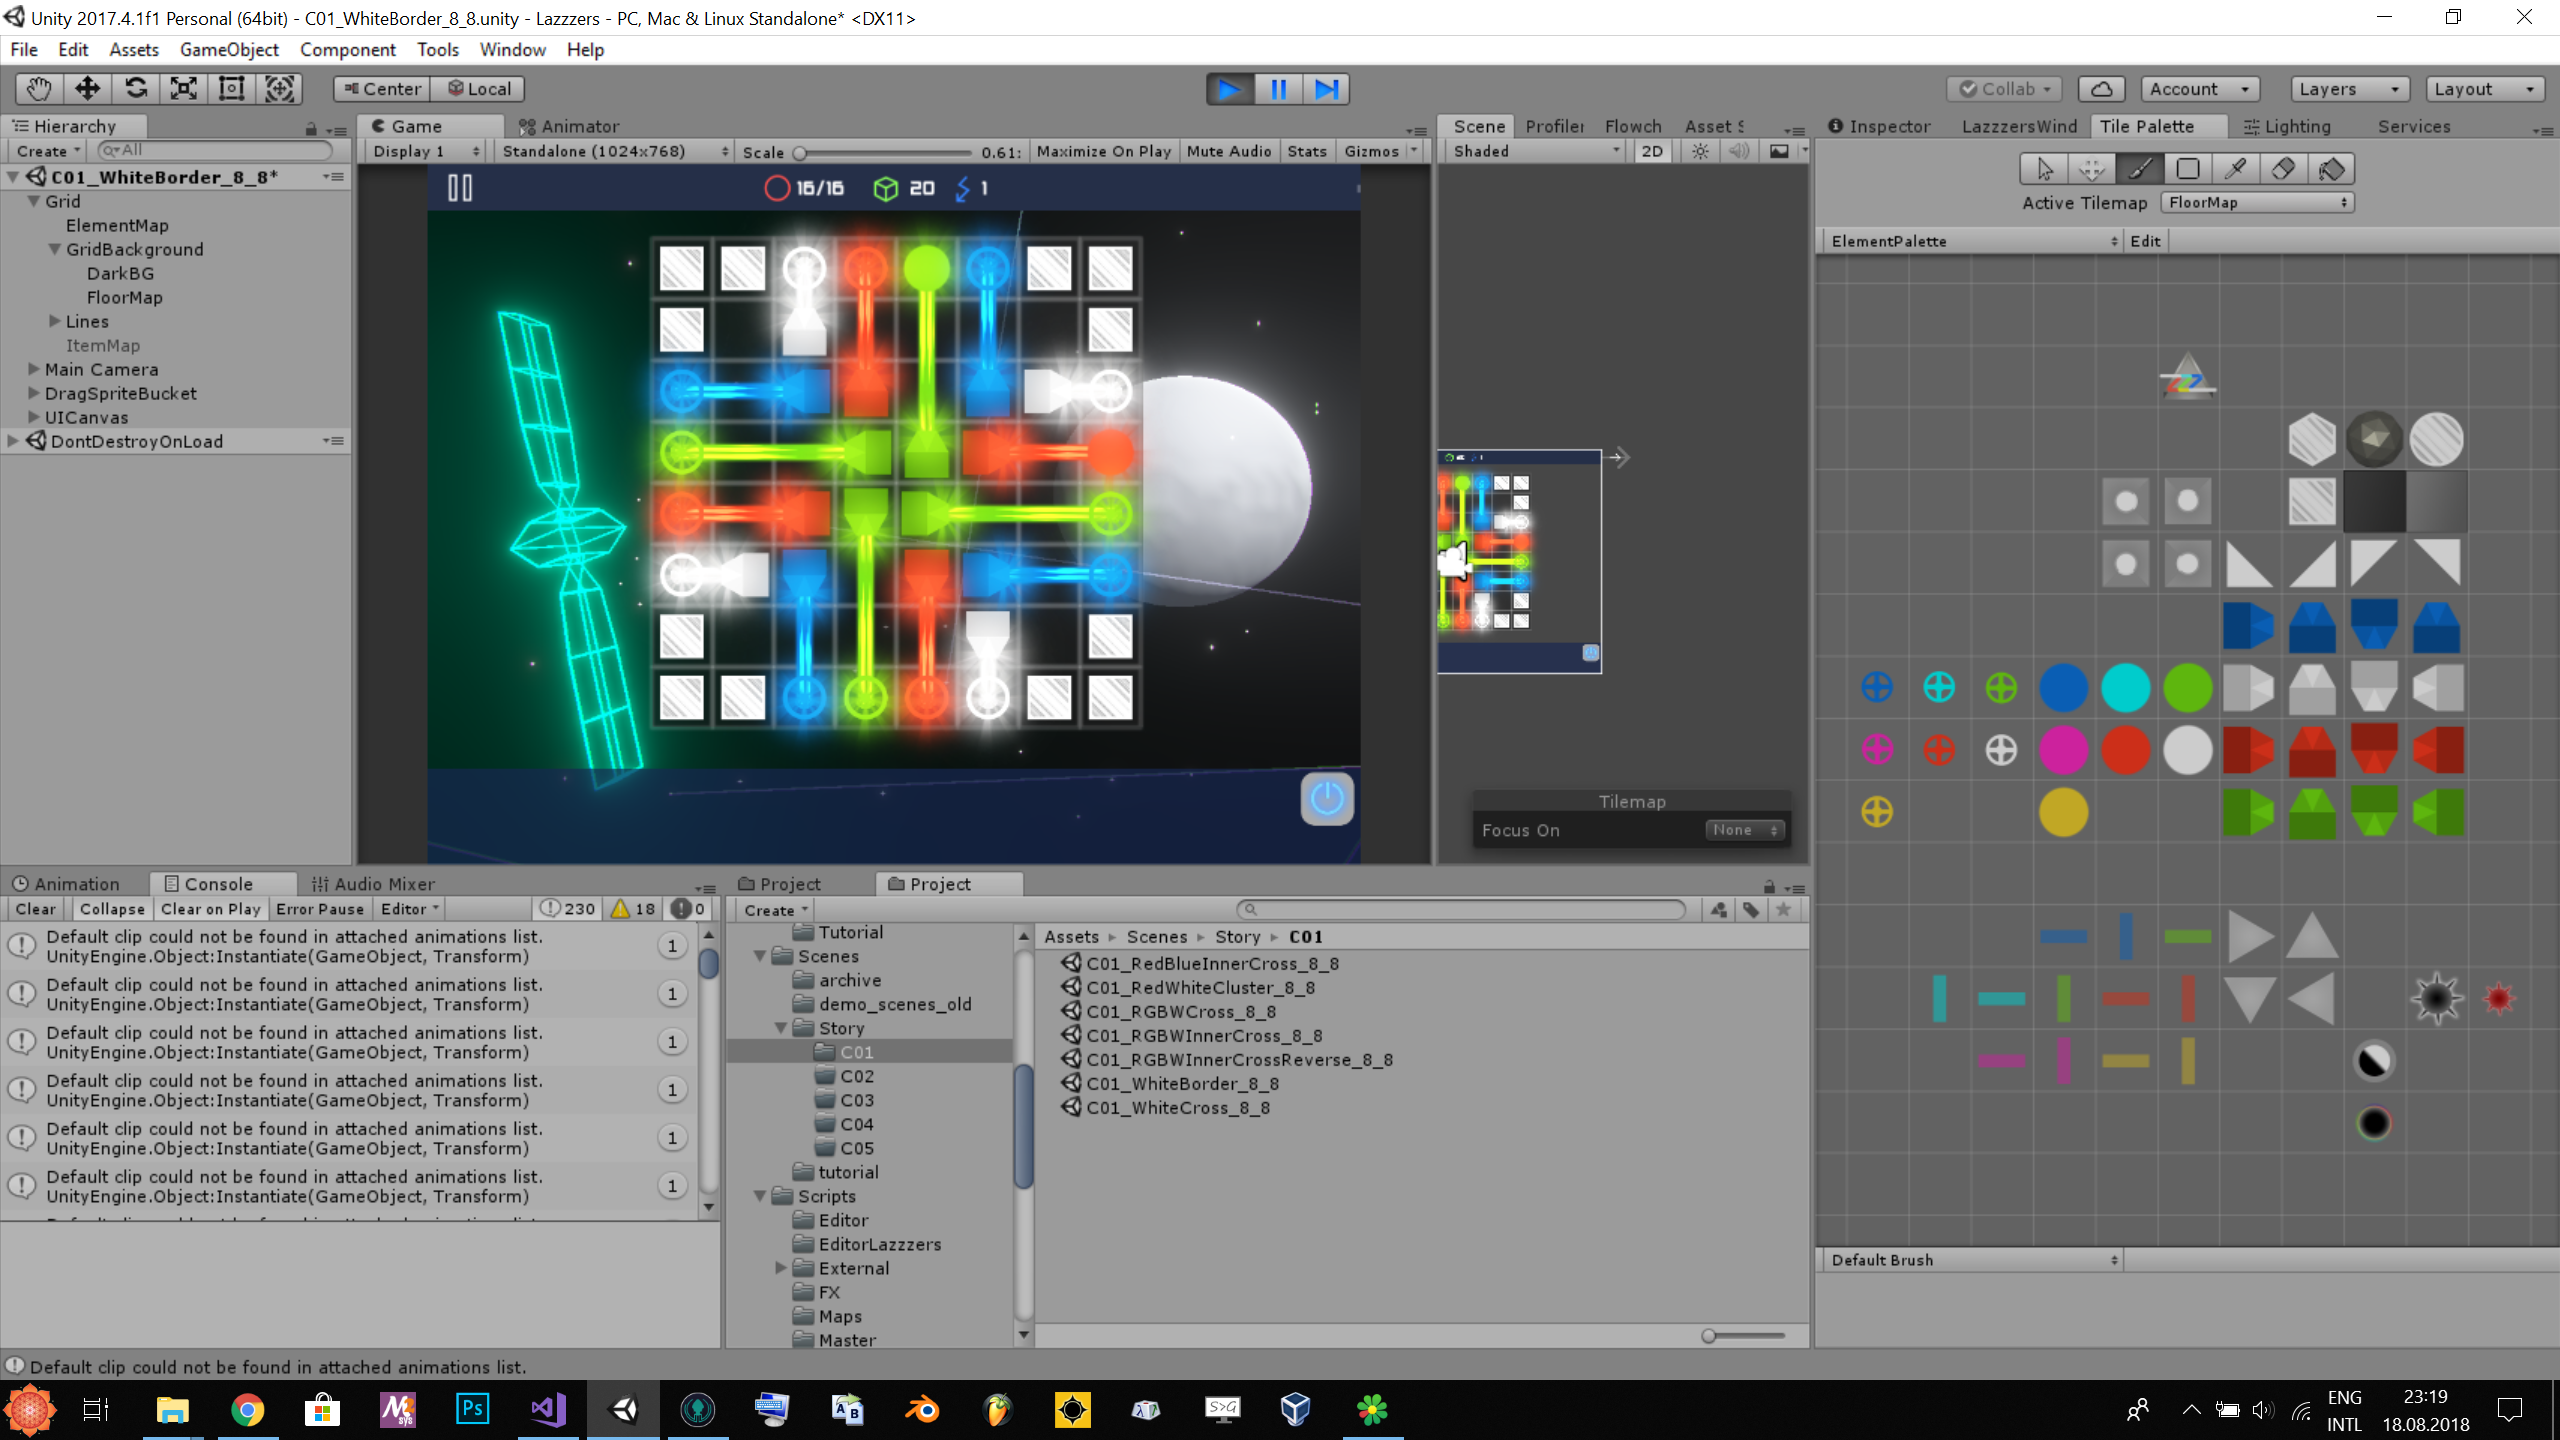The width and height of the screenshot is (2560, 1440).
Task: Adjust the Game view Scale slider
Action: pyautogui.click(x=800, y=152)
